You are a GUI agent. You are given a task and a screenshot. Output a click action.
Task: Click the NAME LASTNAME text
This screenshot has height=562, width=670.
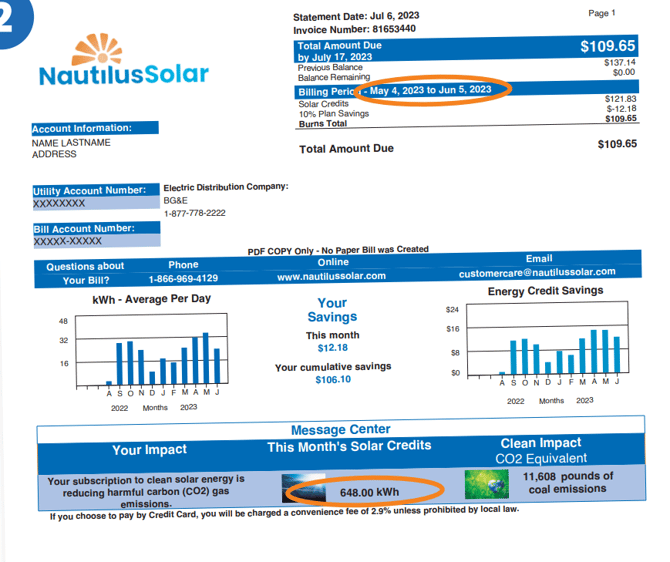click(71, 143)
